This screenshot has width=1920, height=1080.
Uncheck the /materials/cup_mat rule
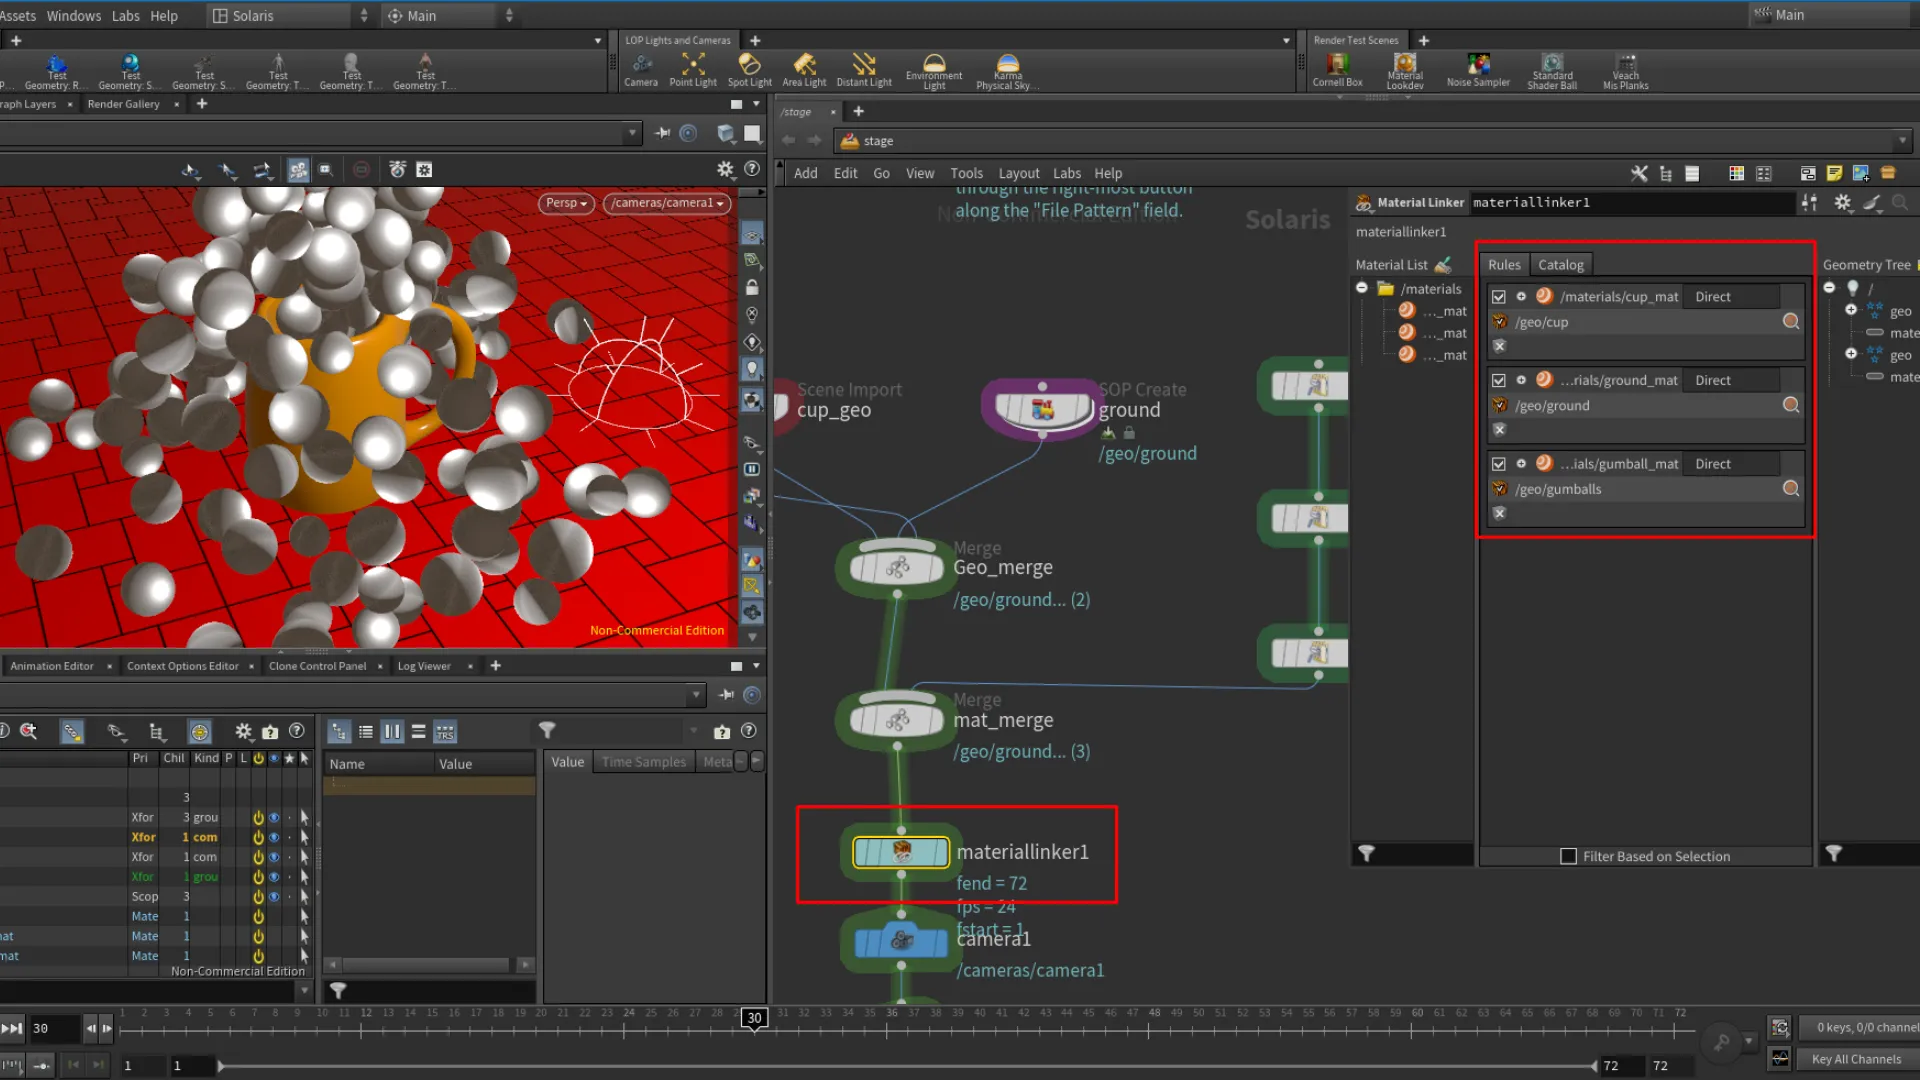[1499, 296]
